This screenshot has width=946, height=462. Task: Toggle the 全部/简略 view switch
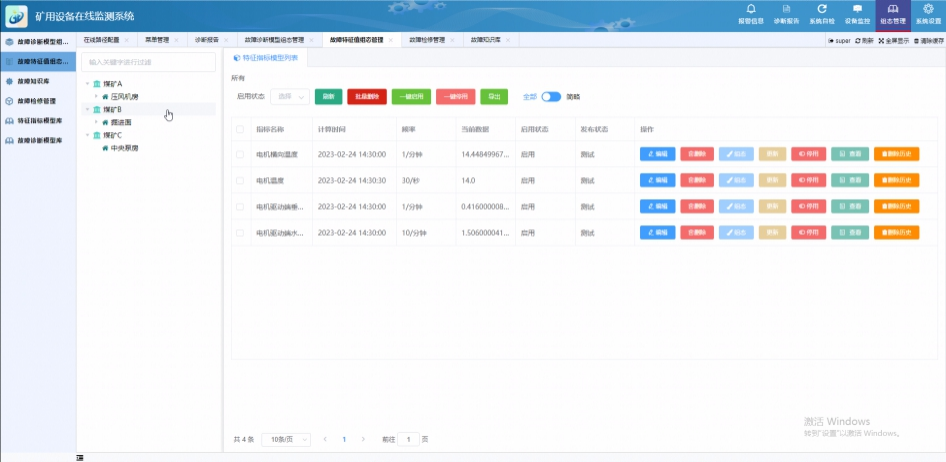pyautogui.click(x=551, y=97)
